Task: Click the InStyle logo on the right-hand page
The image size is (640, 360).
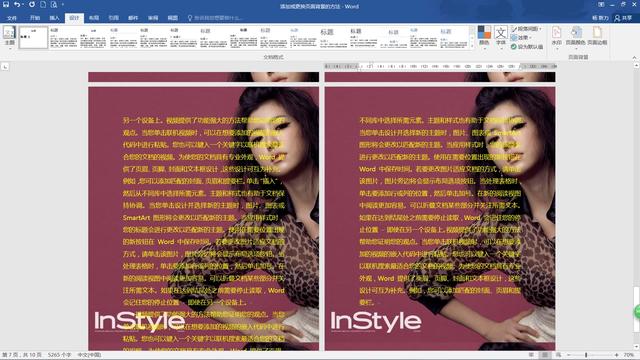Action: pyautogui.click(x=376, y=322)
